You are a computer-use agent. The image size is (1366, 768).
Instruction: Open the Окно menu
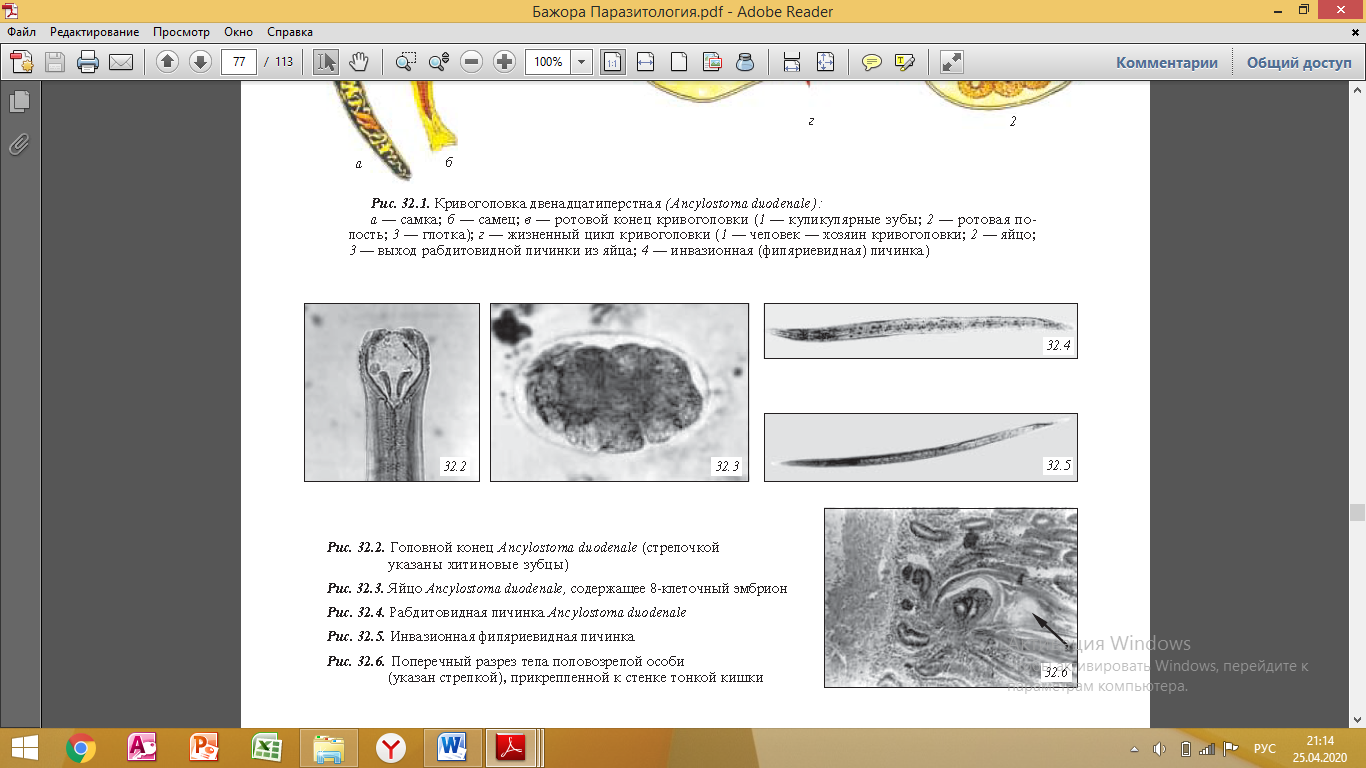[x=237, y=32]
